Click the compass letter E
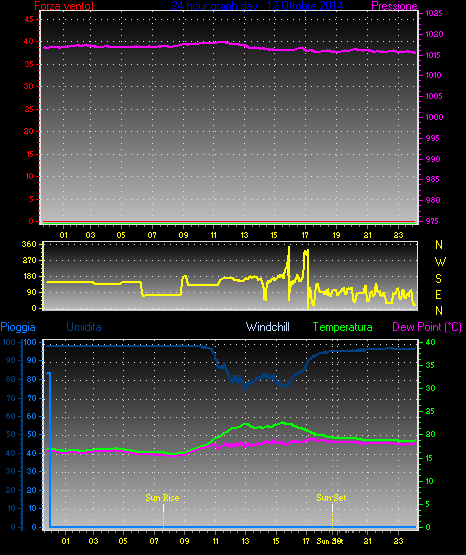Image resolution: width=466 pixels, height=555 pixels. (x=438, y=294)
